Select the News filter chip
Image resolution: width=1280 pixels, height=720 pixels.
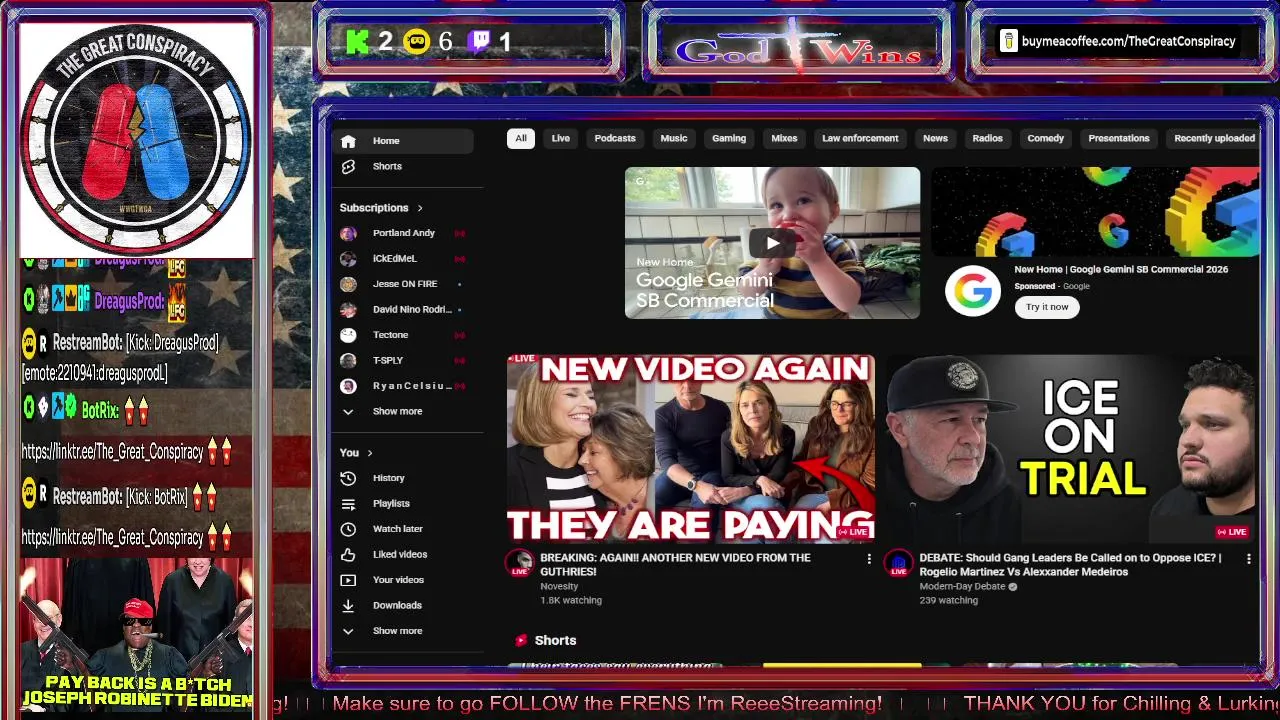[935, 138]
